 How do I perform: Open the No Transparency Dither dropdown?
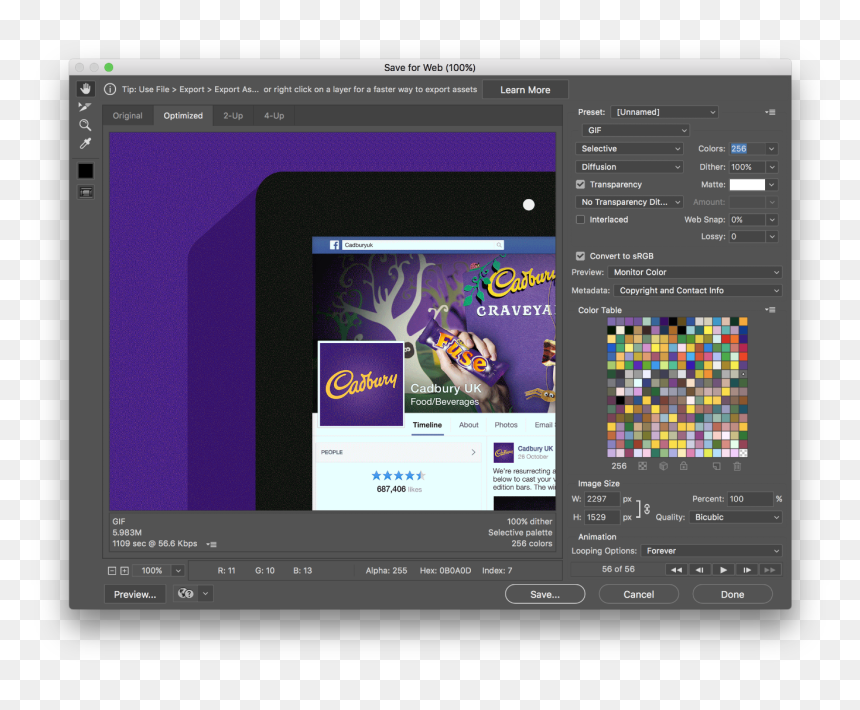629,202
